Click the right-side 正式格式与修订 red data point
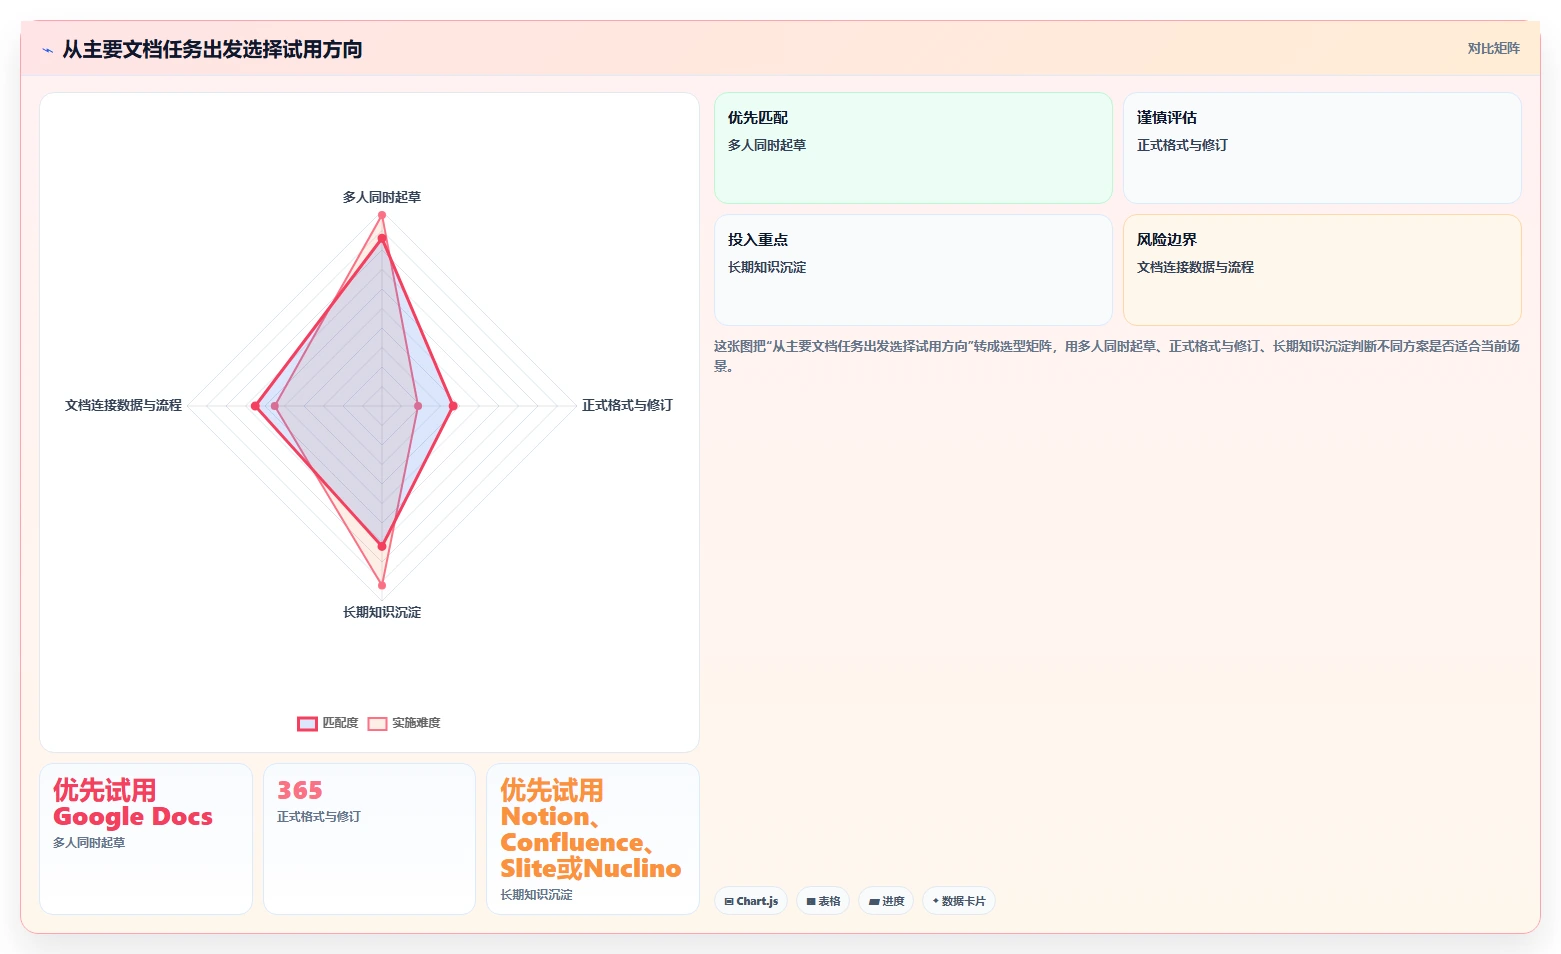Screen dimensions: 1561x954 point(453,406)
